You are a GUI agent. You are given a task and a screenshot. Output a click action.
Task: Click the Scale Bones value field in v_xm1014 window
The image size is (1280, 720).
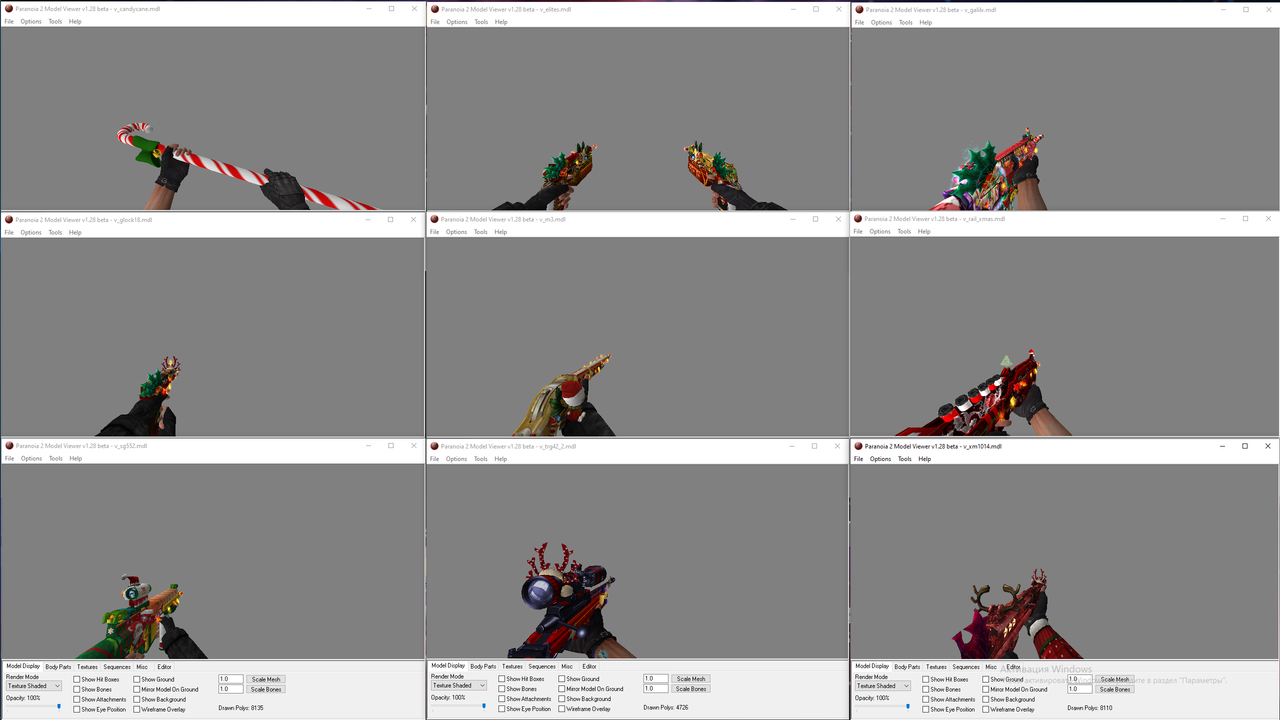point(1080,689)
